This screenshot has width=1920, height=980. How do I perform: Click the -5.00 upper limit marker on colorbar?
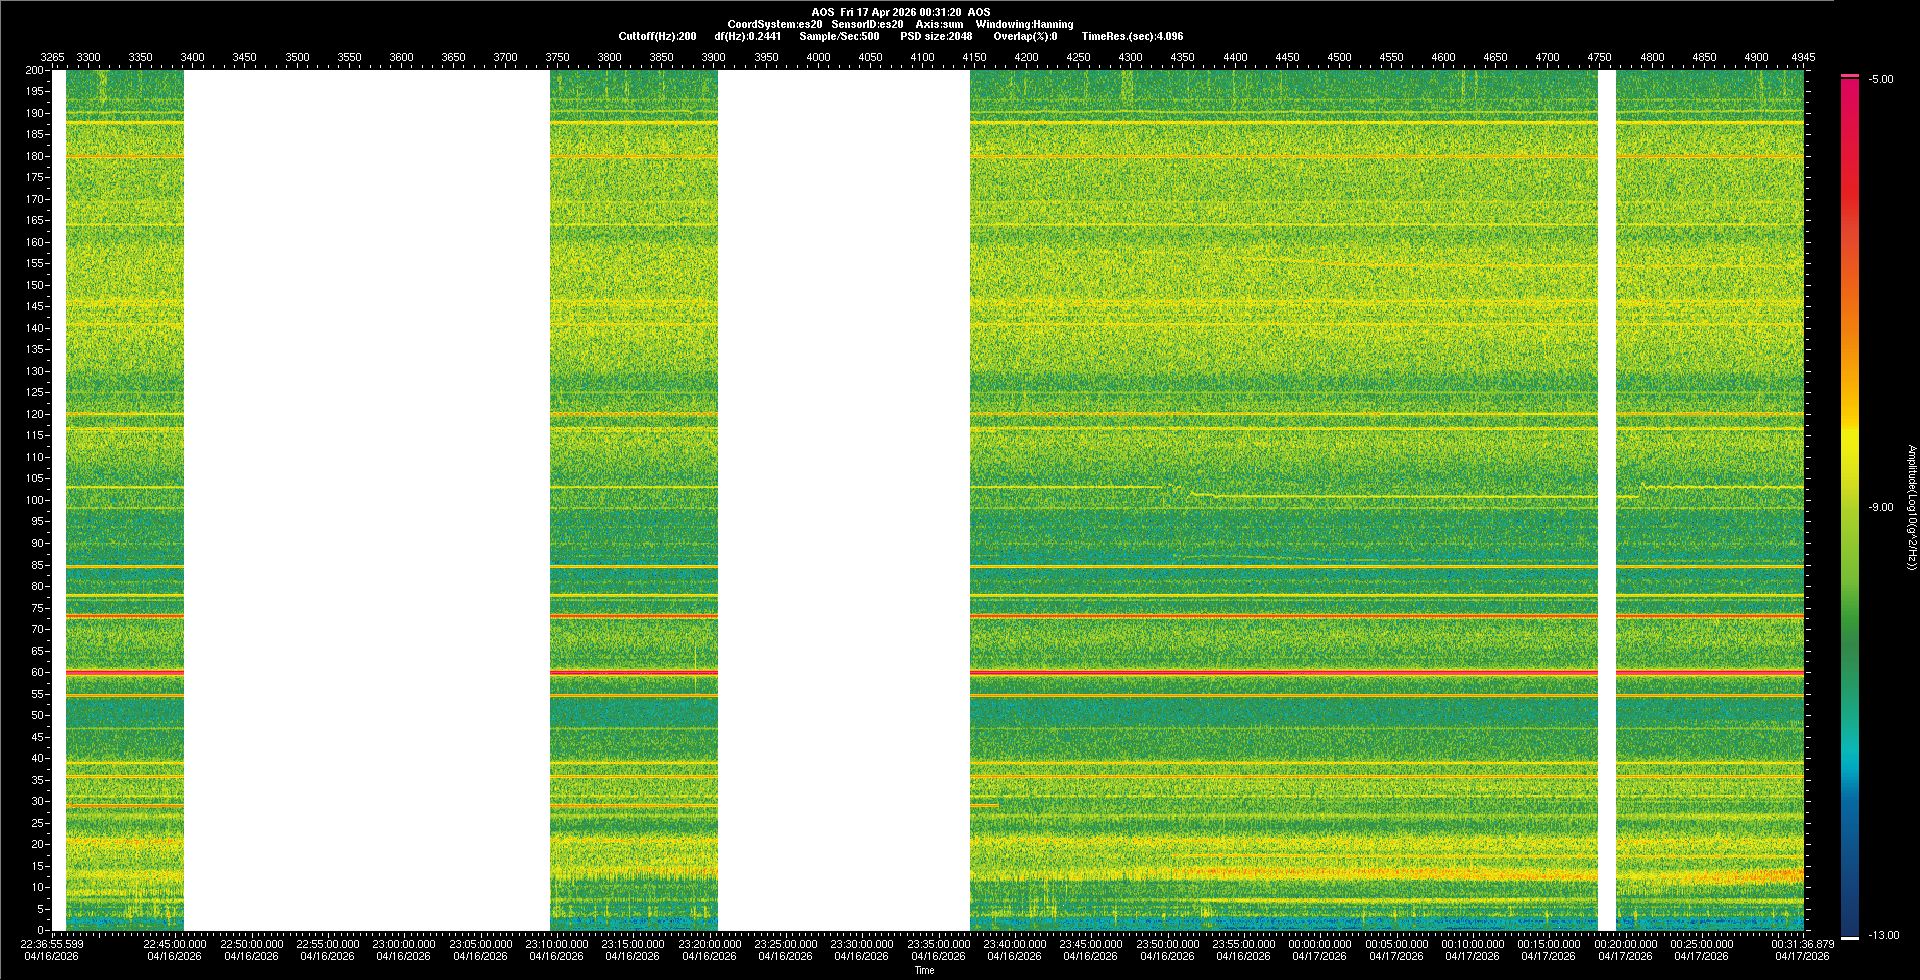[1881, 79]
